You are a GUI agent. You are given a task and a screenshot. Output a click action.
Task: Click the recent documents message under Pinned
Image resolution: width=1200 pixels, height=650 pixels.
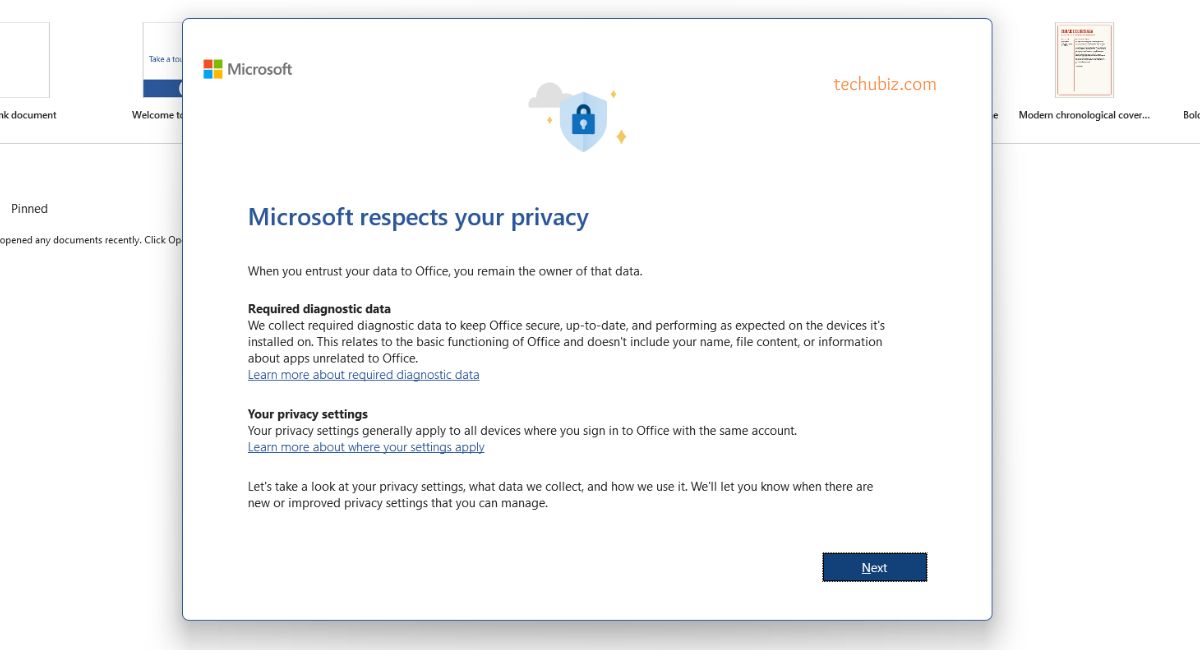[x=90, y=240]
